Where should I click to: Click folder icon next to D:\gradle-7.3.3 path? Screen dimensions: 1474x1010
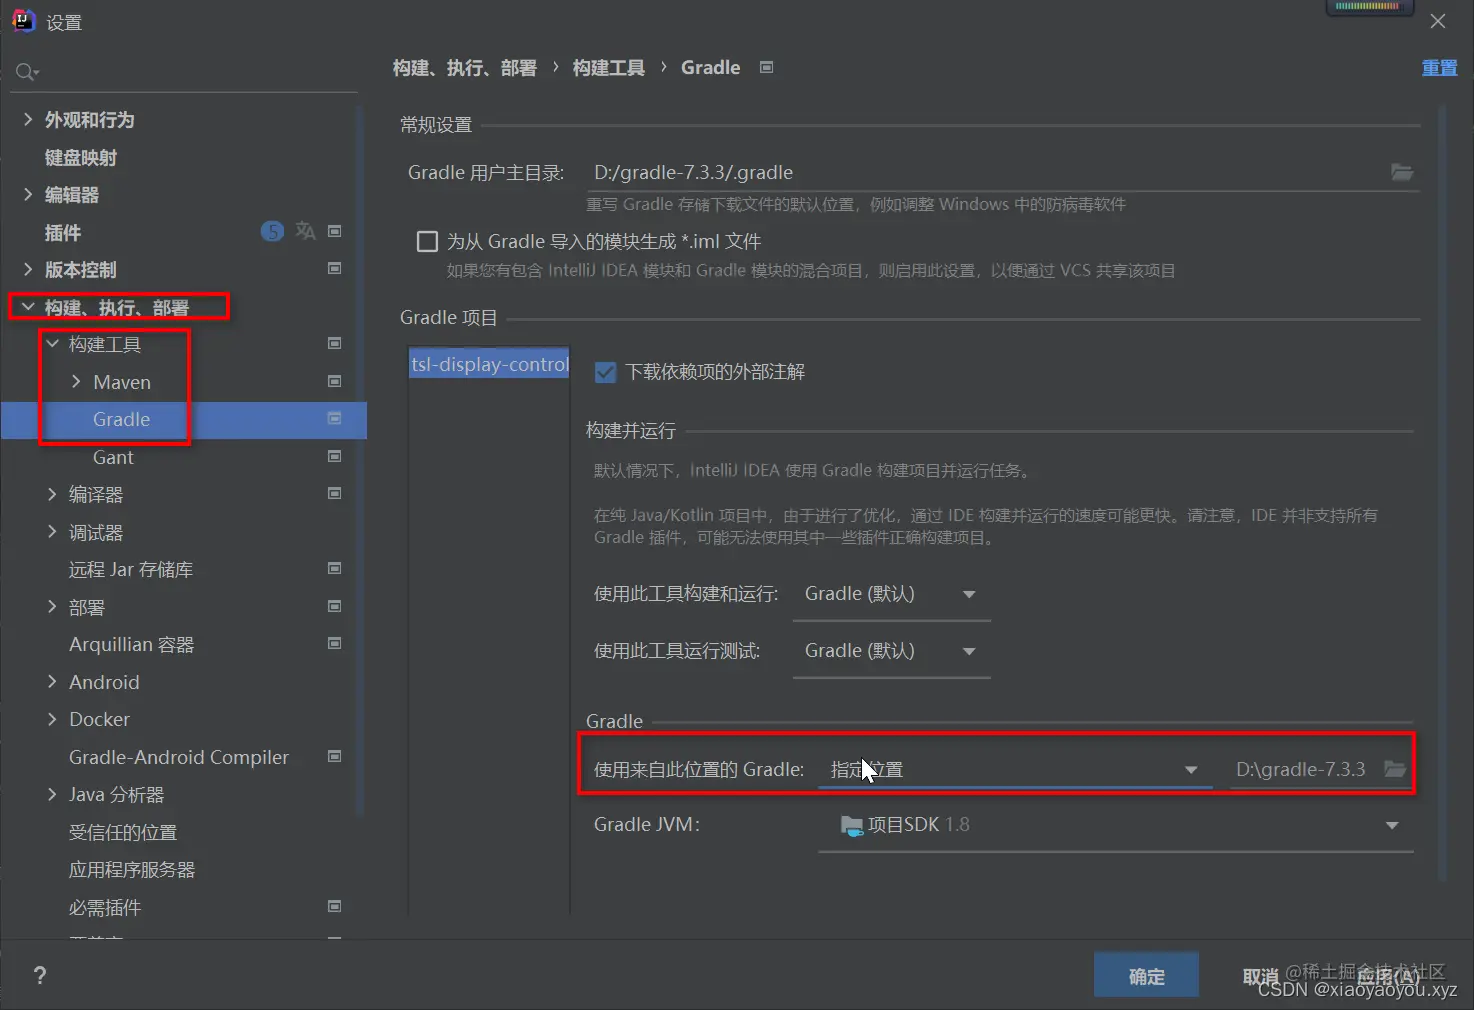click(1395, 769)
